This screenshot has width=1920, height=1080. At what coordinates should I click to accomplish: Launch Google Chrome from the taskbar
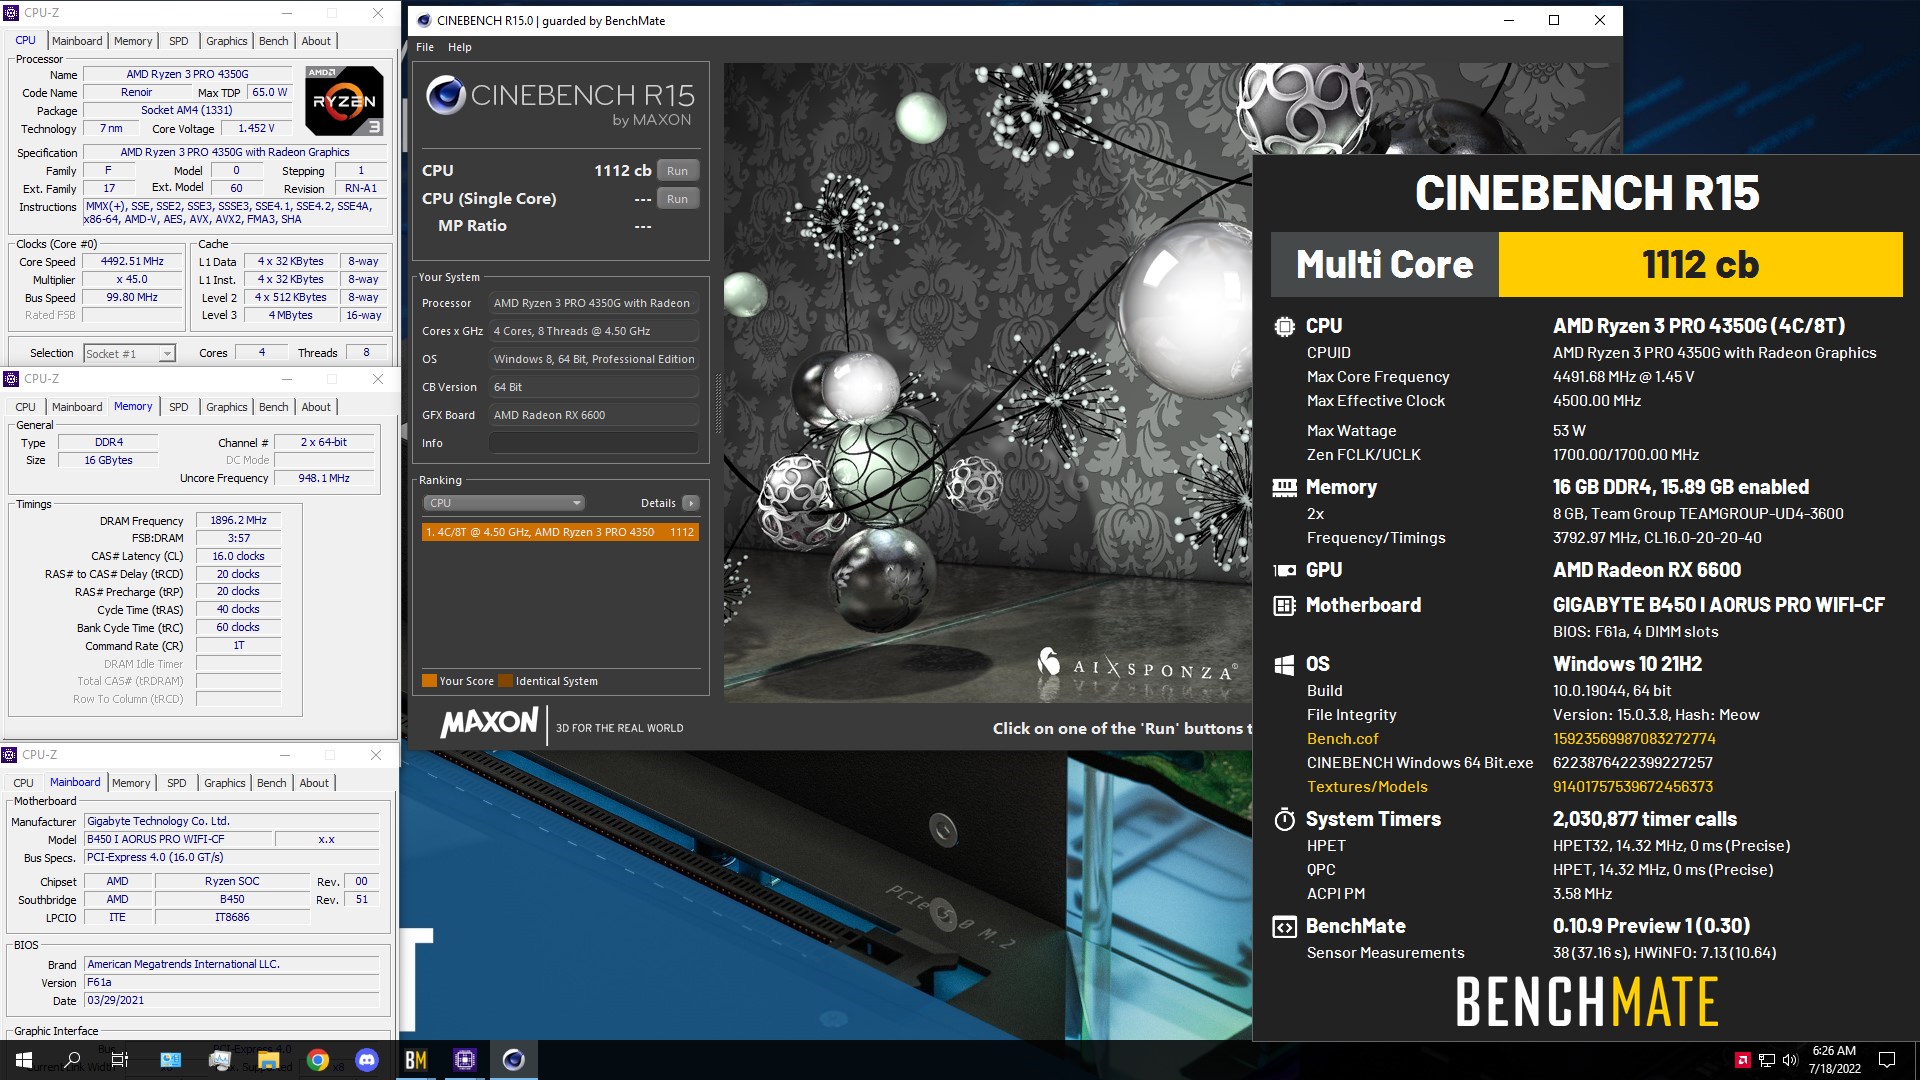tap(318, 1060)
